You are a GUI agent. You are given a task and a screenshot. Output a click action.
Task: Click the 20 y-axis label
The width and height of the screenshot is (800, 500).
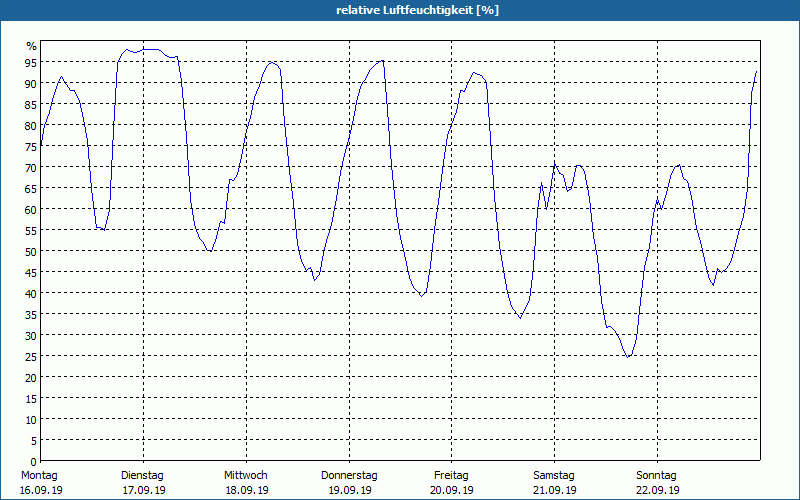[31, 377]
